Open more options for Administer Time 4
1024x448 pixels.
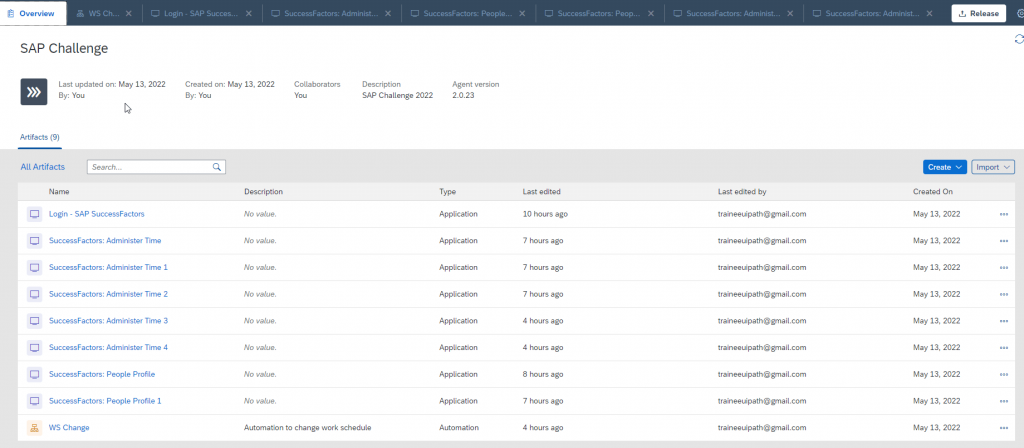click(1004, 348)
